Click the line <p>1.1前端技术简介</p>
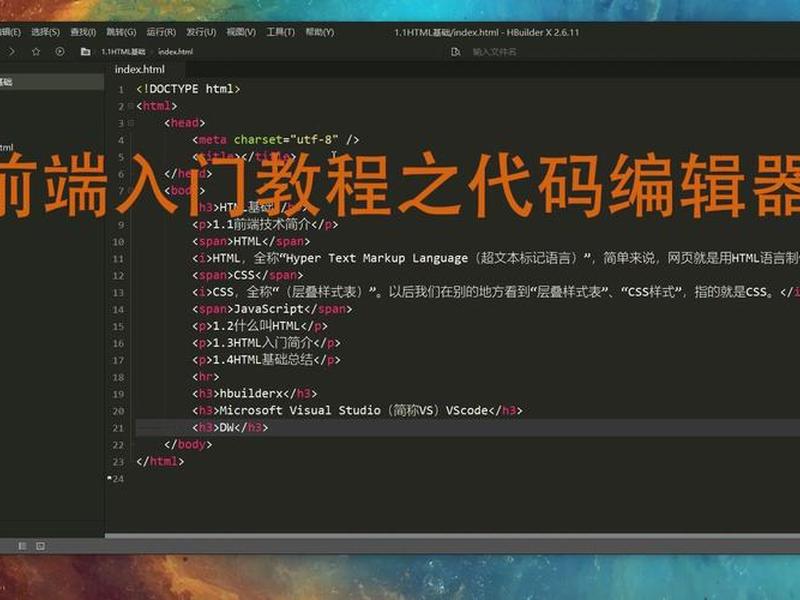The height and width of the screenshot is (600, 800). coord(265,224)
